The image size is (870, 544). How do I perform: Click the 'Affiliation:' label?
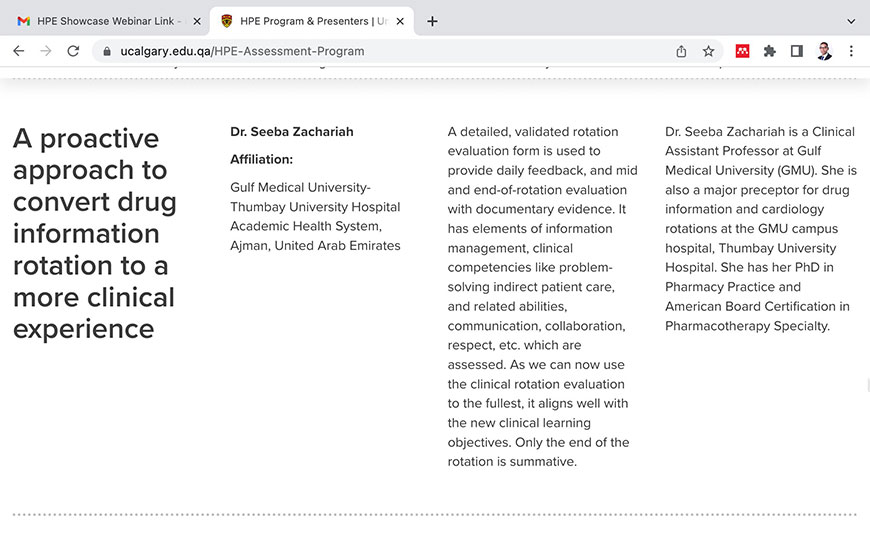[261, 159]
